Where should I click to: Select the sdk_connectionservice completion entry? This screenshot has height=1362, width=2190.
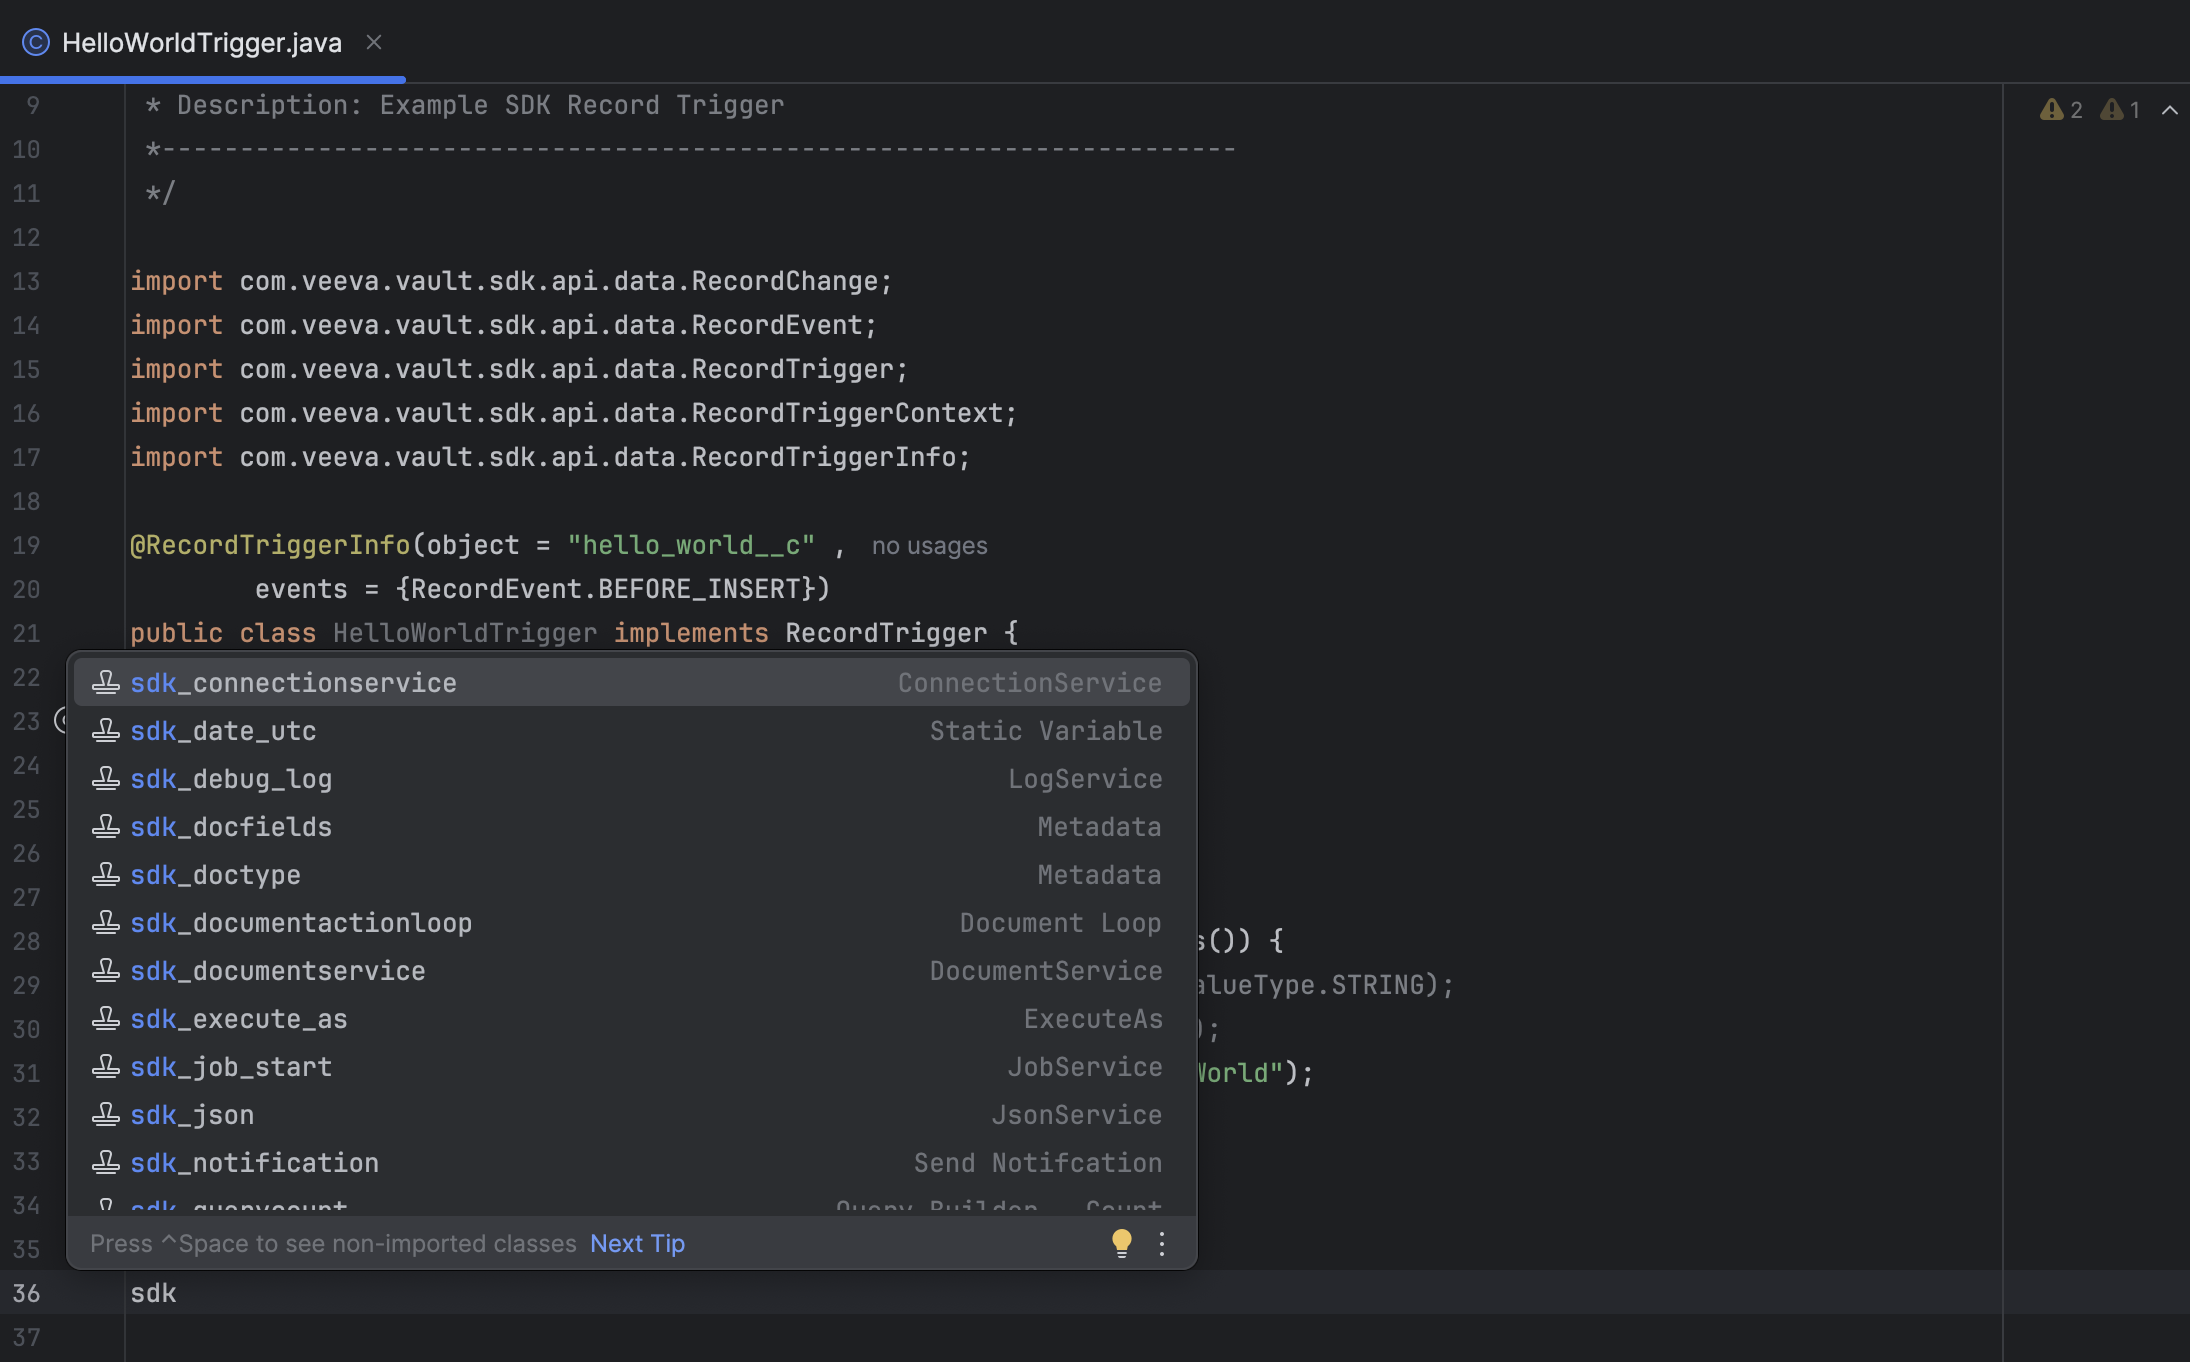pyautogui.click(x=632, y=683)
